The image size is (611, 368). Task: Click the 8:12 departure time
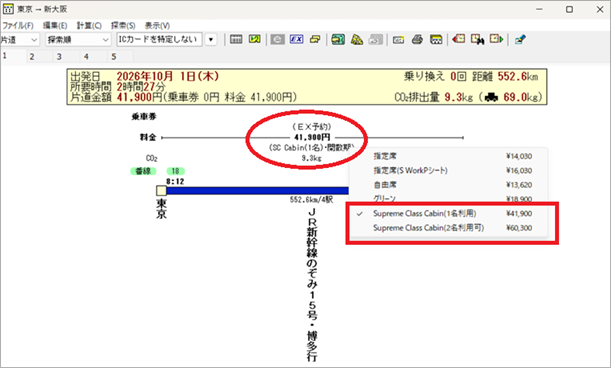175,182
